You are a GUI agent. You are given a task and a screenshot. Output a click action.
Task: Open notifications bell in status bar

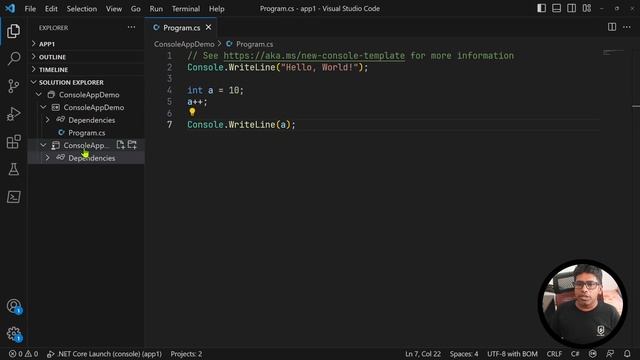click(x=627, y=354)
